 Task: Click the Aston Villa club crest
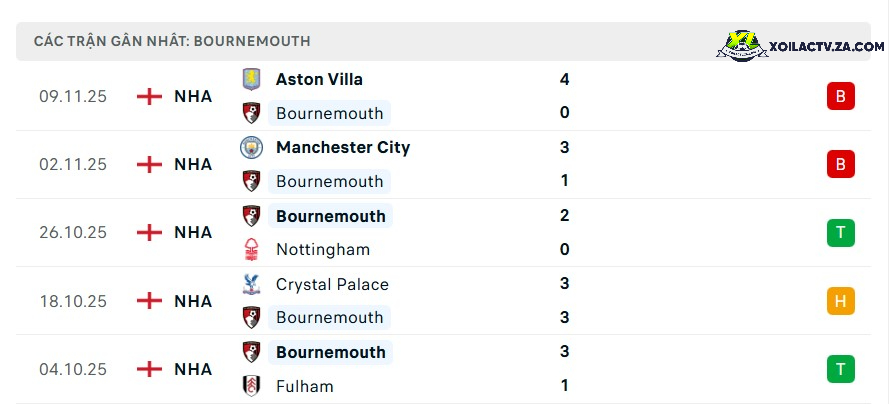point(251,79)
